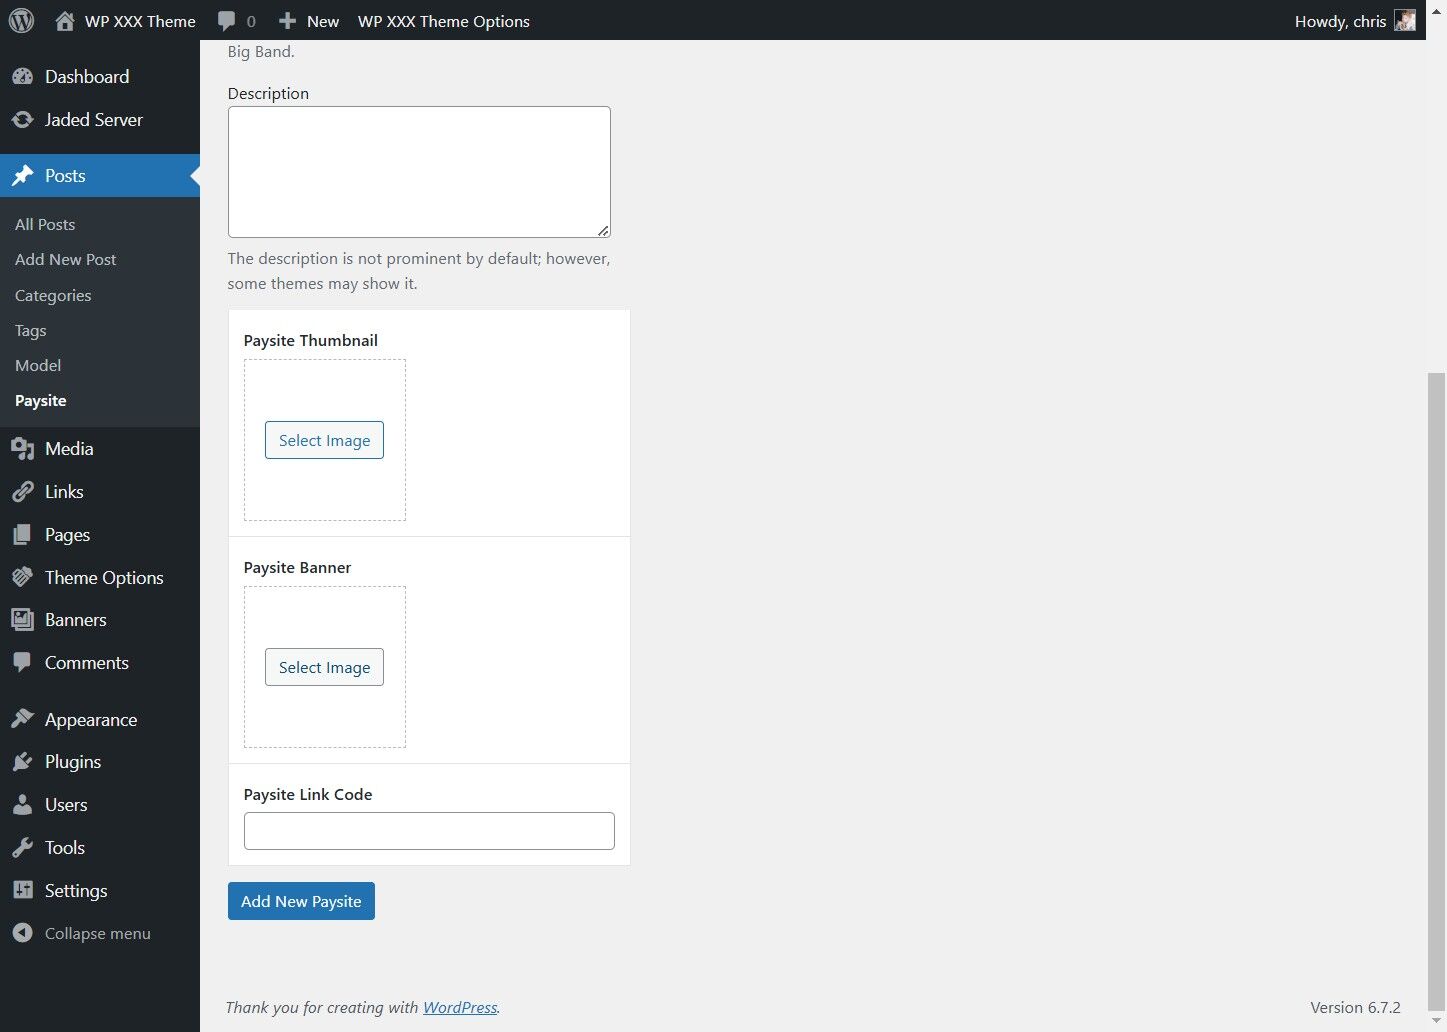Viewport: 1447px width, 1032px height.
Task: Expand the Jaded Server menu
Action: coord(92,119)
